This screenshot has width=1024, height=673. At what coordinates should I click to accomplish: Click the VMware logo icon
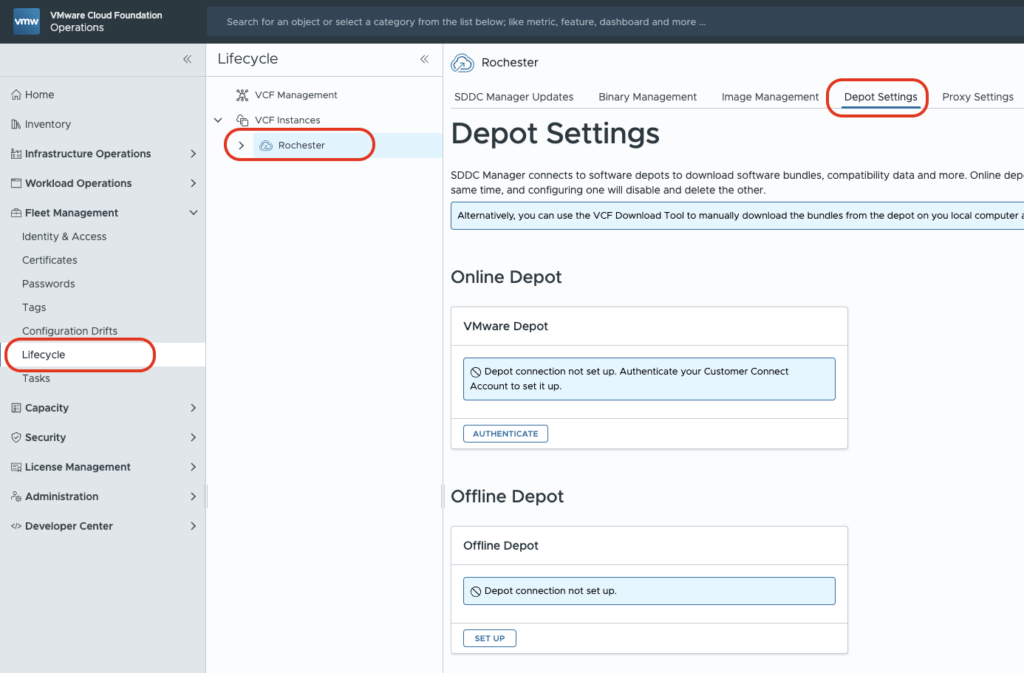(x=27, y=21)
